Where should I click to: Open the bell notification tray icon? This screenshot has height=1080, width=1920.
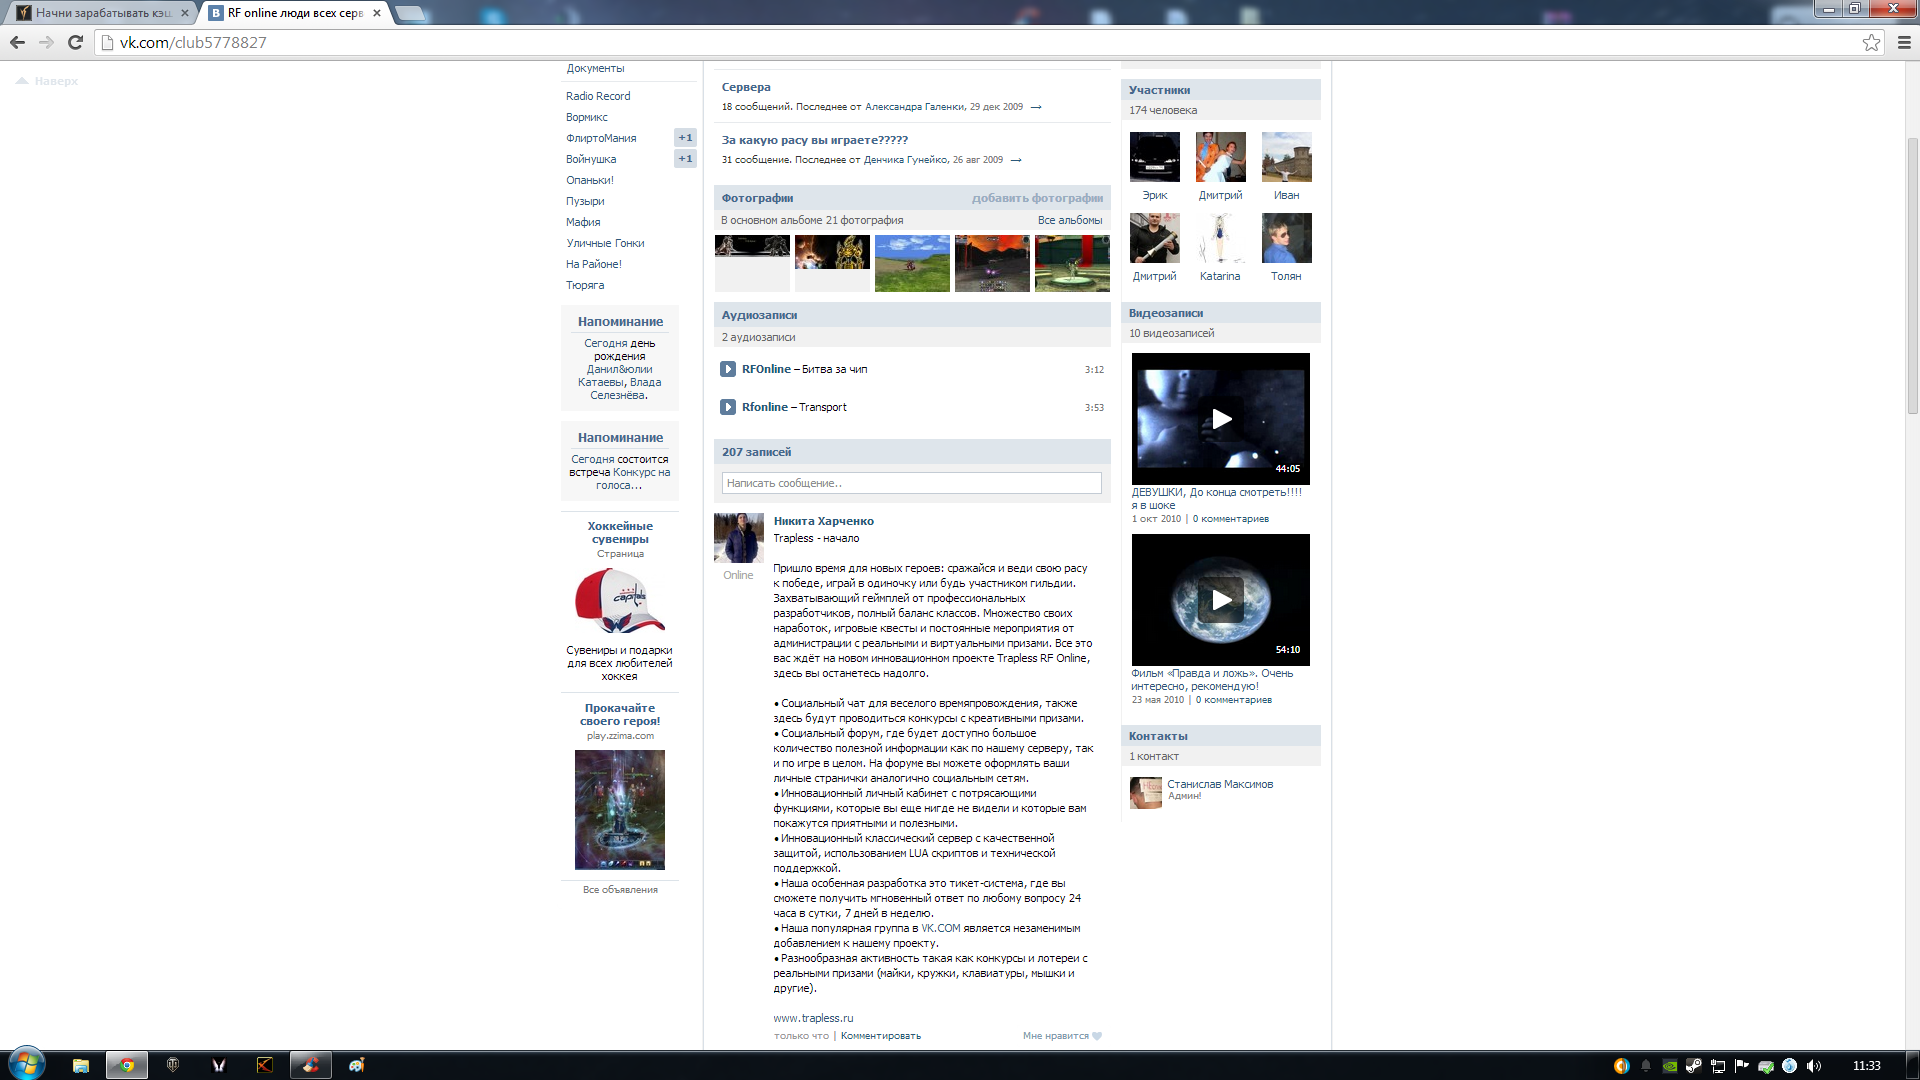pyautogui.click(x=1645, y=1066)
